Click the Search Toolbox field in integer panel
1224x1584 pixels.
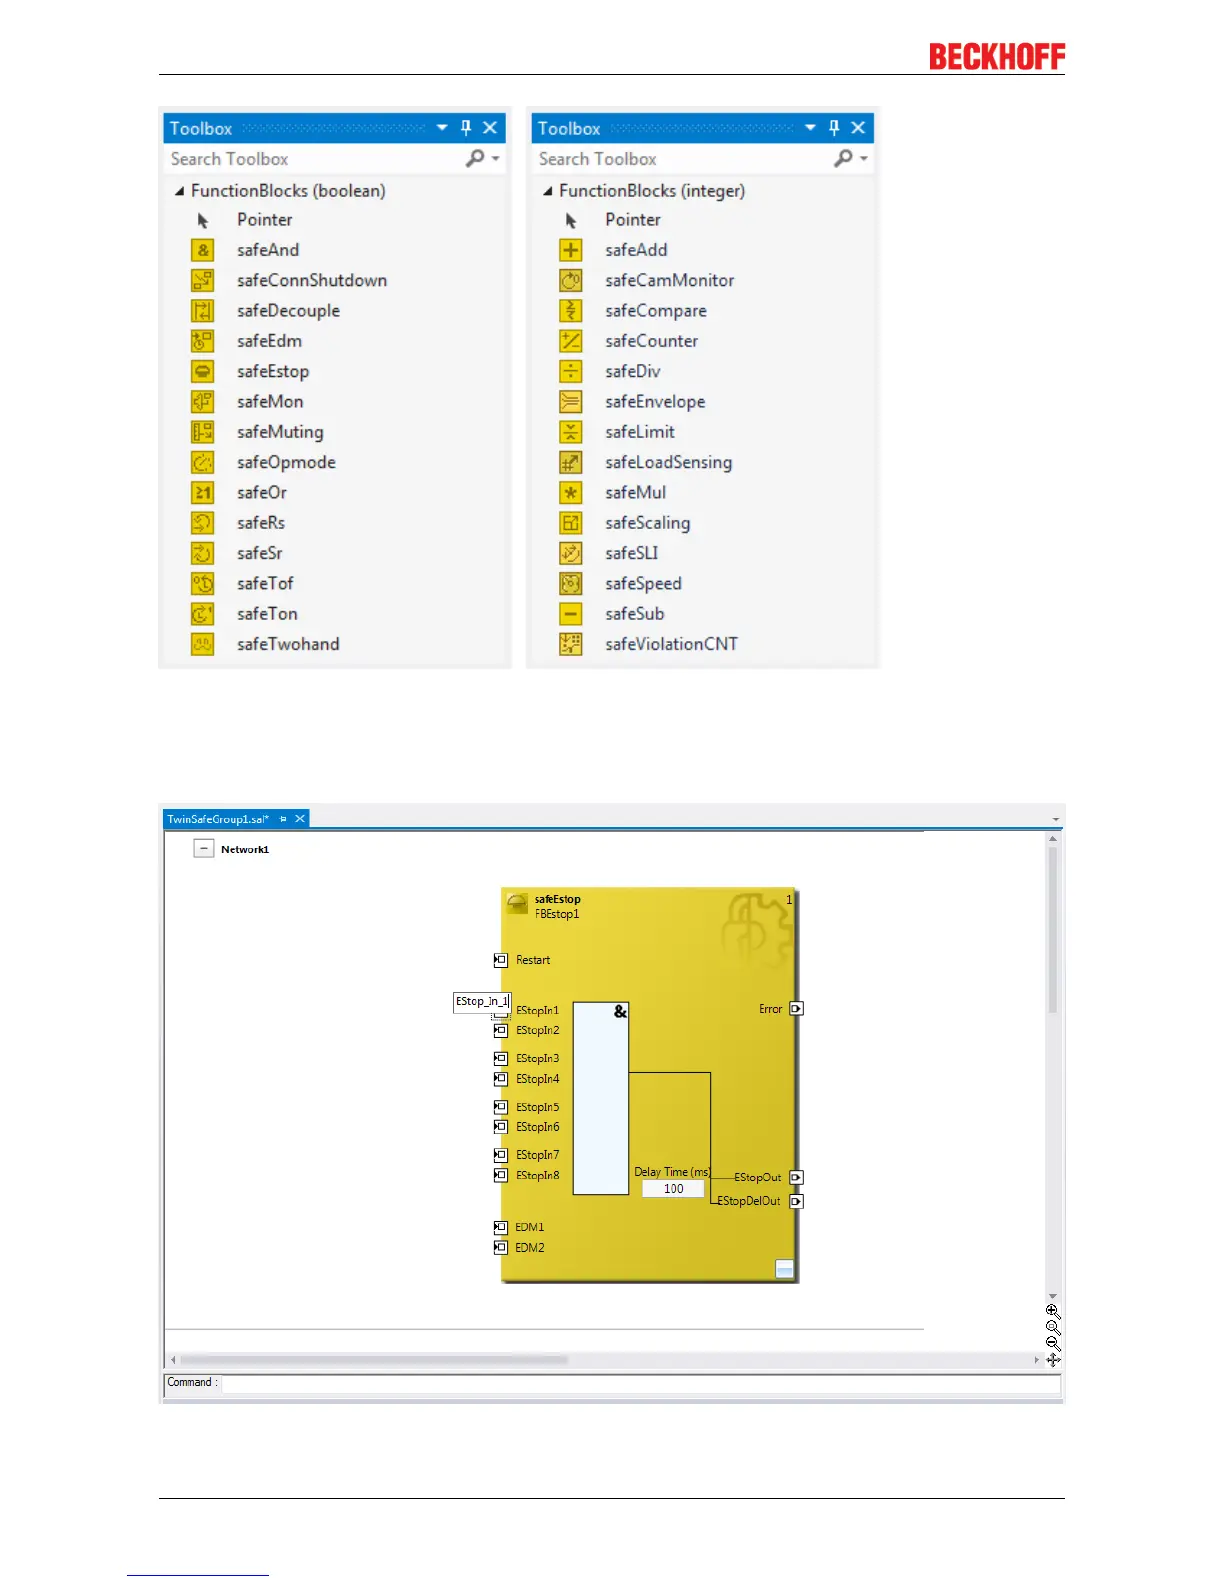coord(683,159)
